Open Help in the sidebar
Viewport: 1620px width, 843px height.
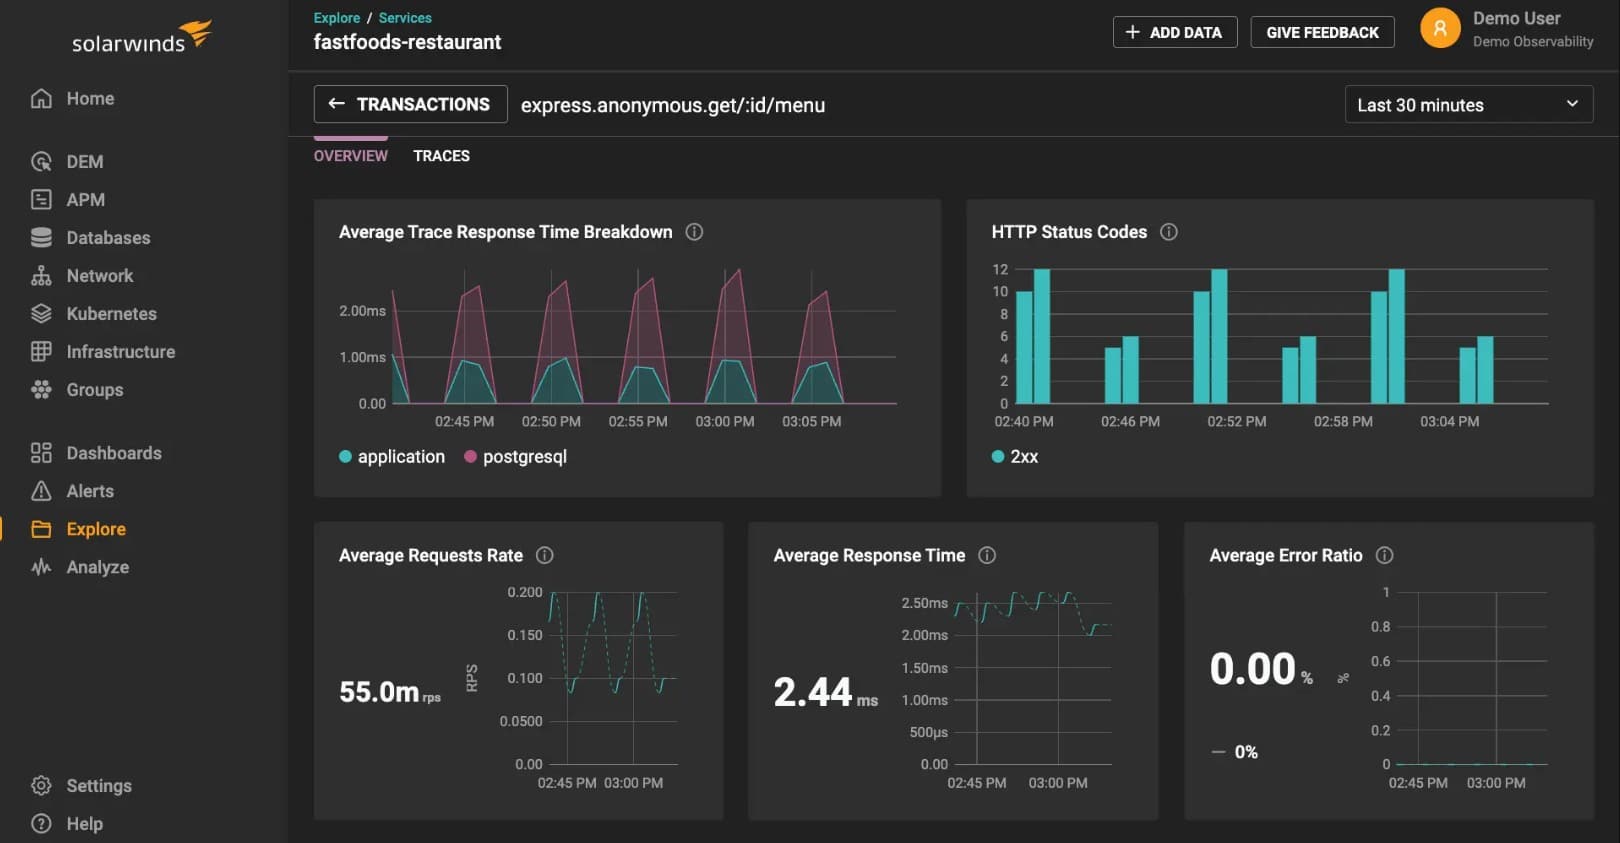coord(84,823)
